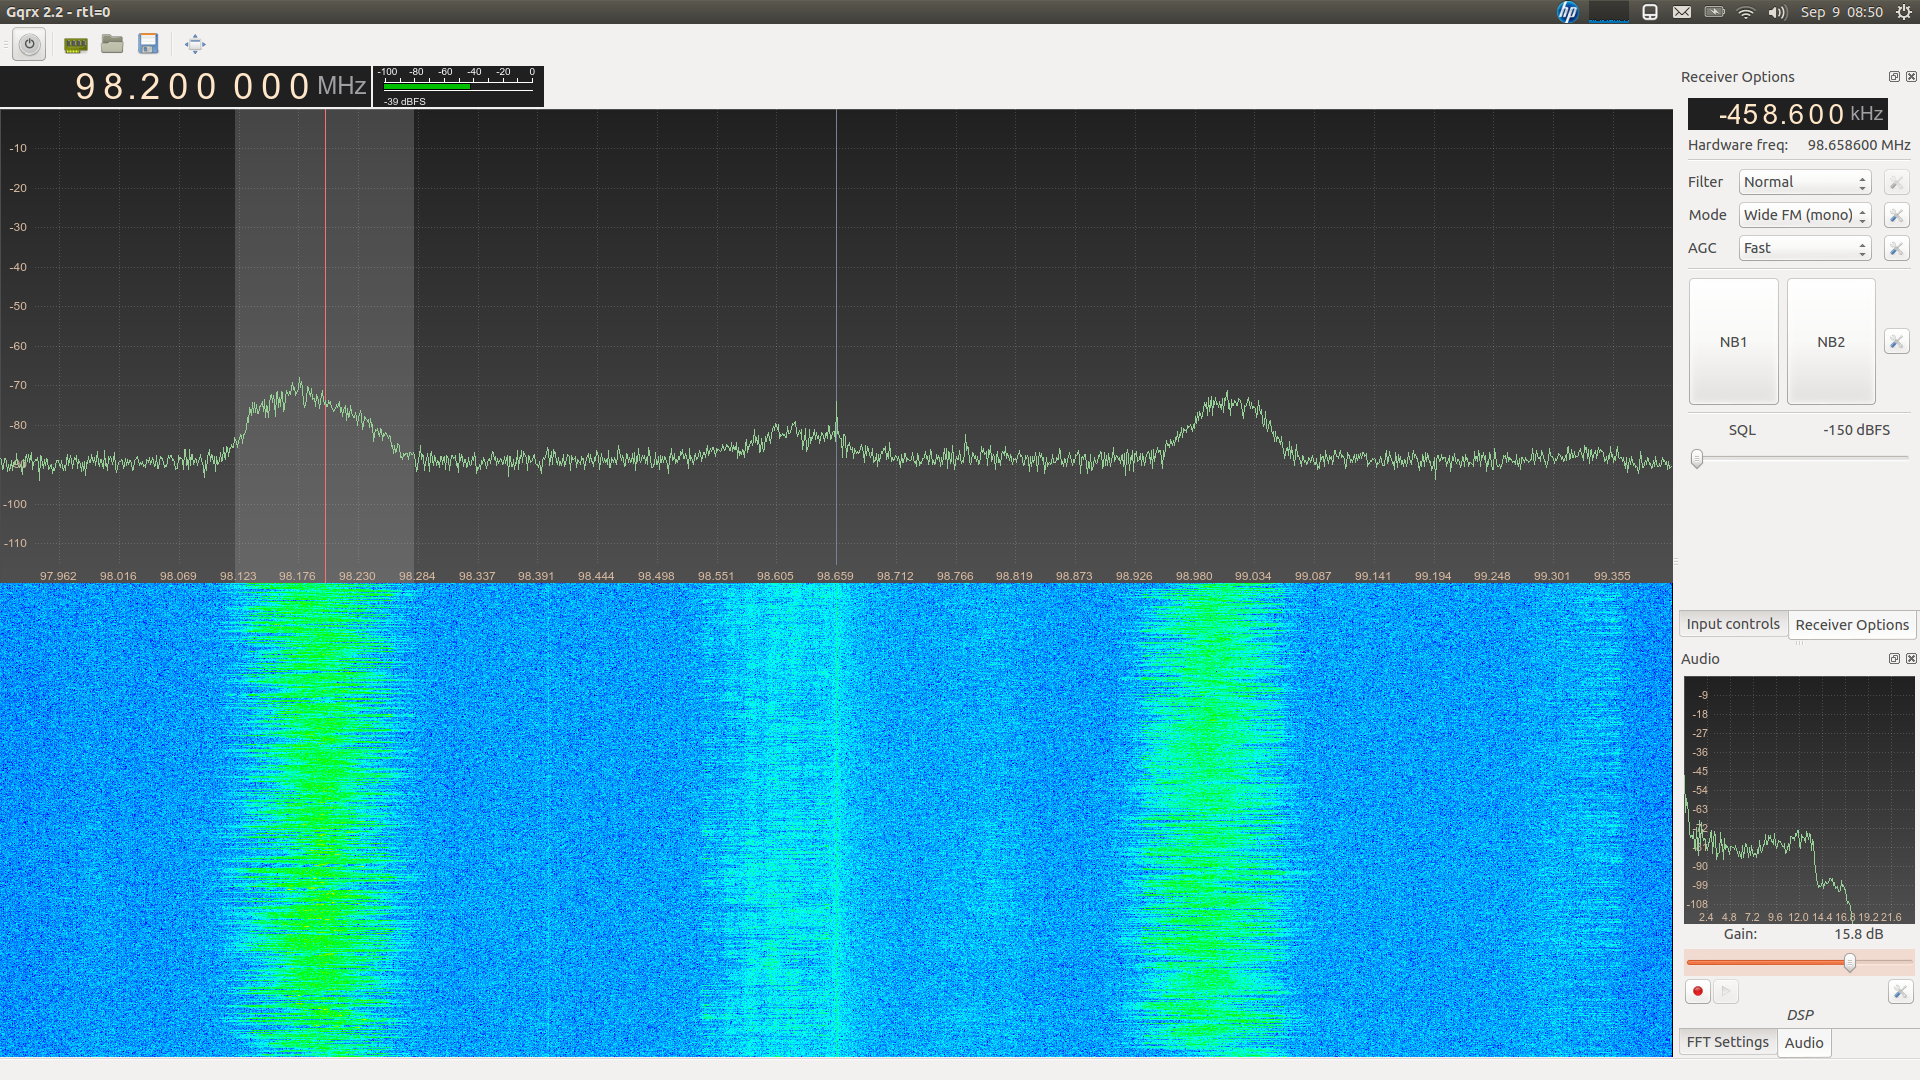Open the sound volume indicator
This screenshot has width=1920, height=1080.
[1777, 12]
